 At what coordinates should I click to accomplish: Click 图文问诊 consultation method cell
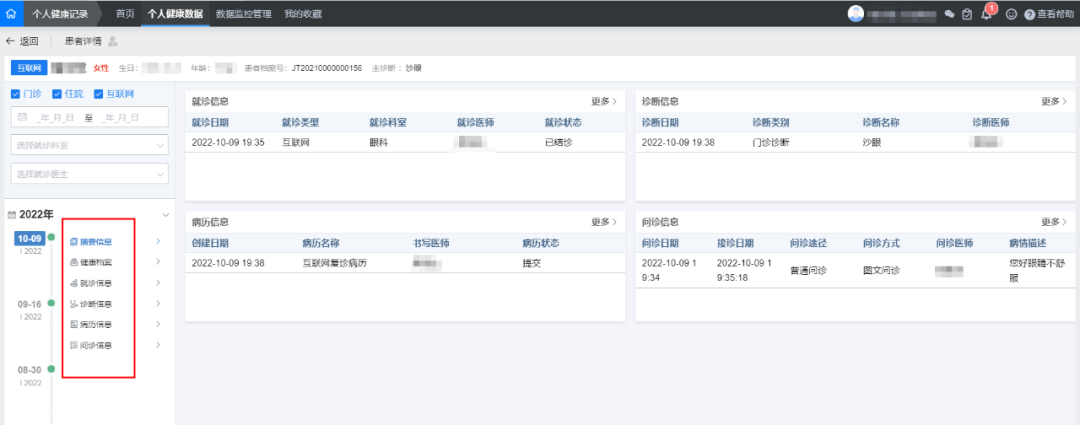[x=881, y=271]
